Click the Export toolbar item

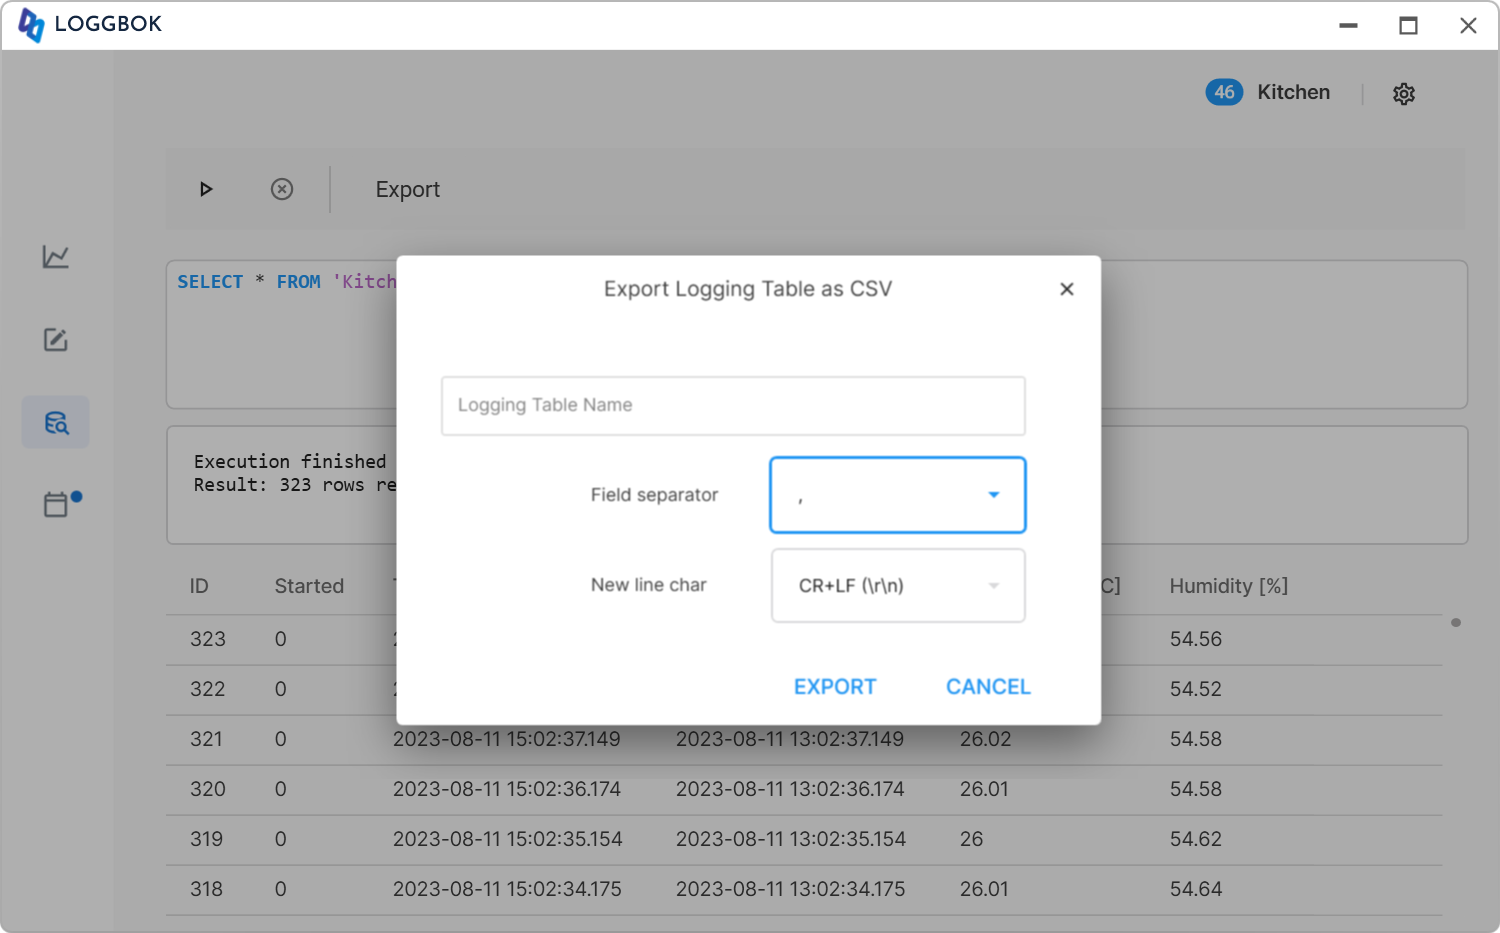coord(407,190)
